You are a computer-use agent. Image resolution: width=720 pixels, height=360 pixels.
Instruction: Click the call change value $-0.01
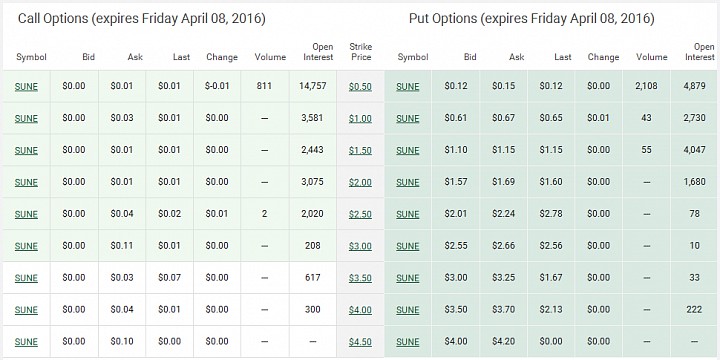217,86
